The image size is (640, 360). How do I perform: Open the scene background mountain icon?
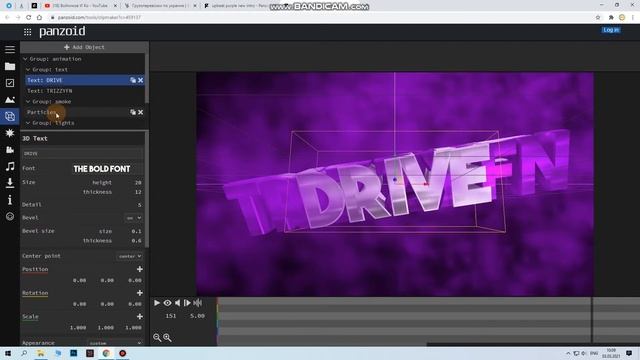(10, 100)
